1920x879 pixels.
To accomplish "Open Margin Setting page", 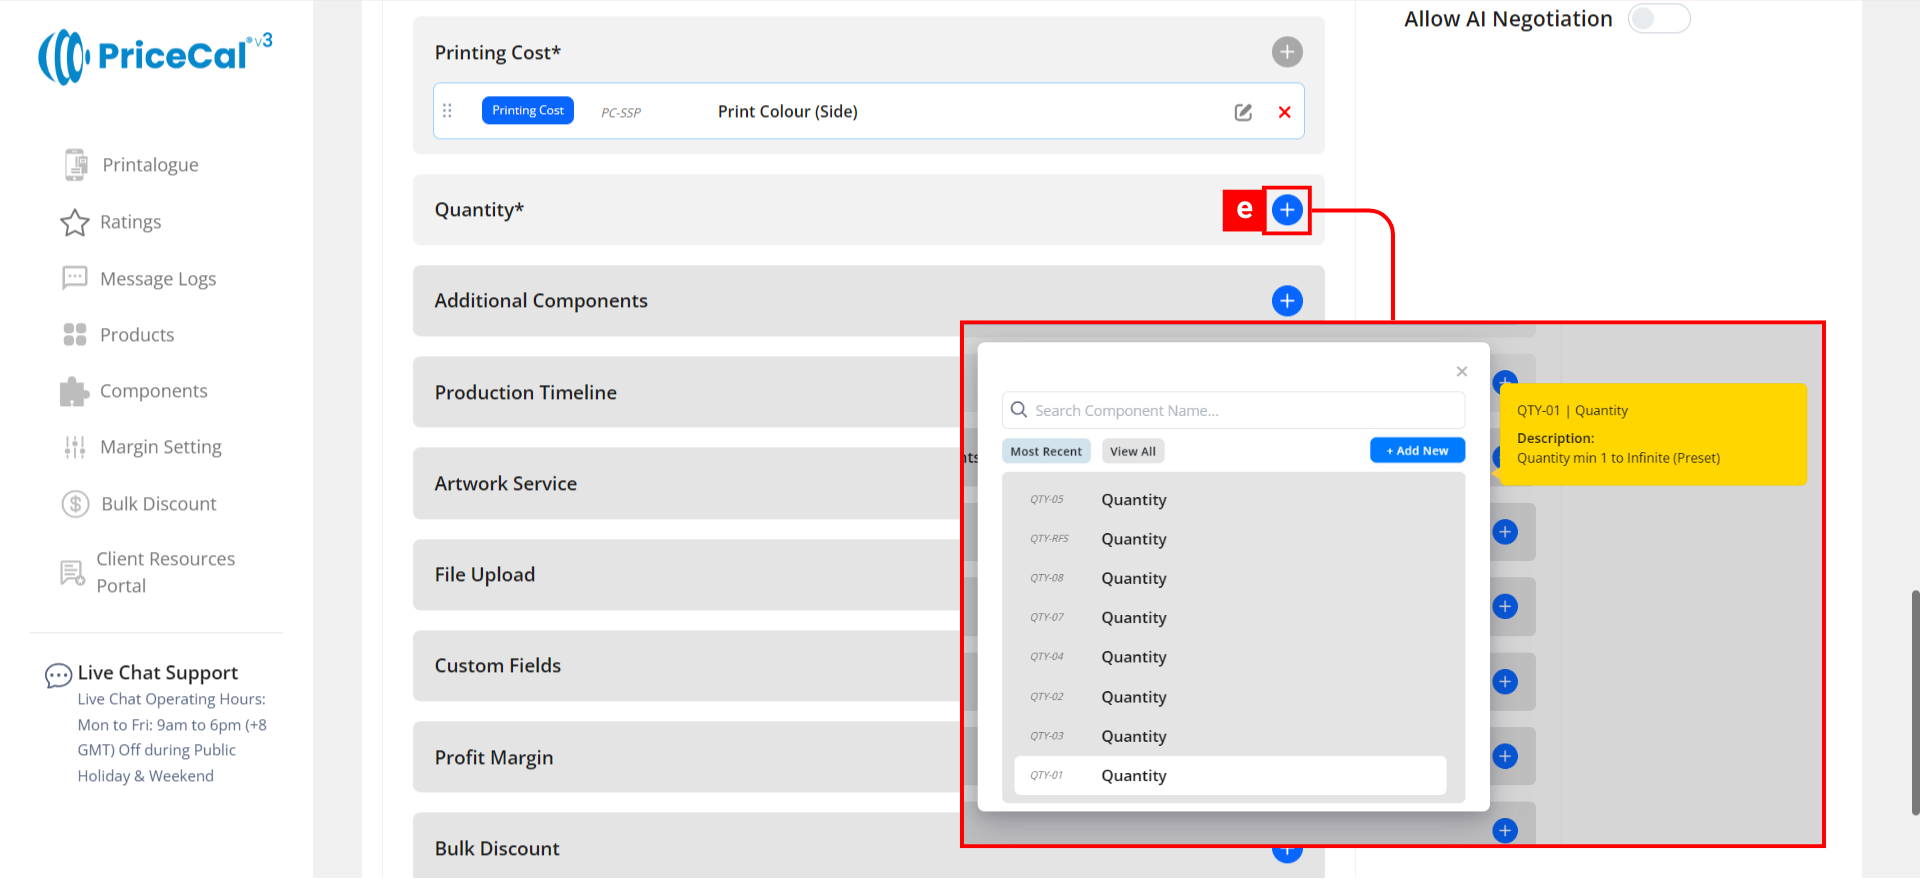I will pos(160,447).
